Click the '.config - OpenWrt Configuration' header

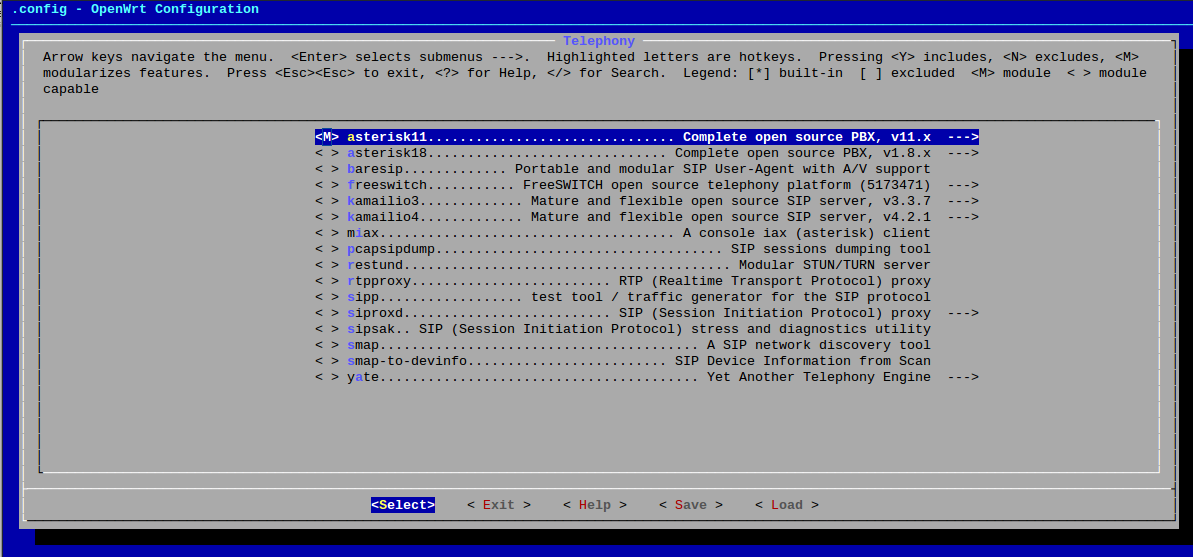(x=135, y=9)
